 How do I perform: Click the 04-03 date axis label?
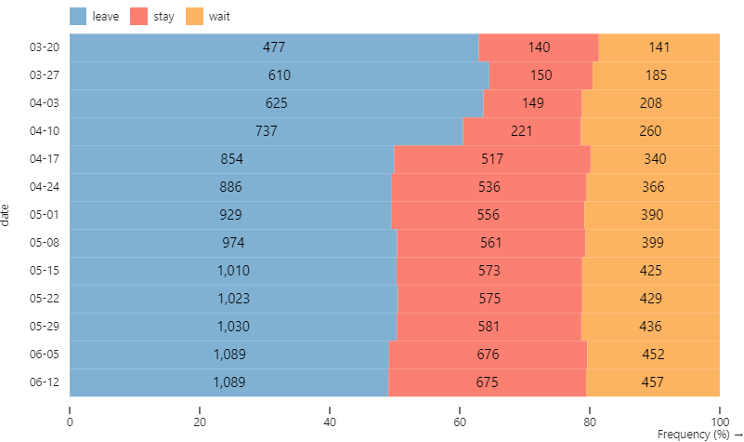point(44,103)
